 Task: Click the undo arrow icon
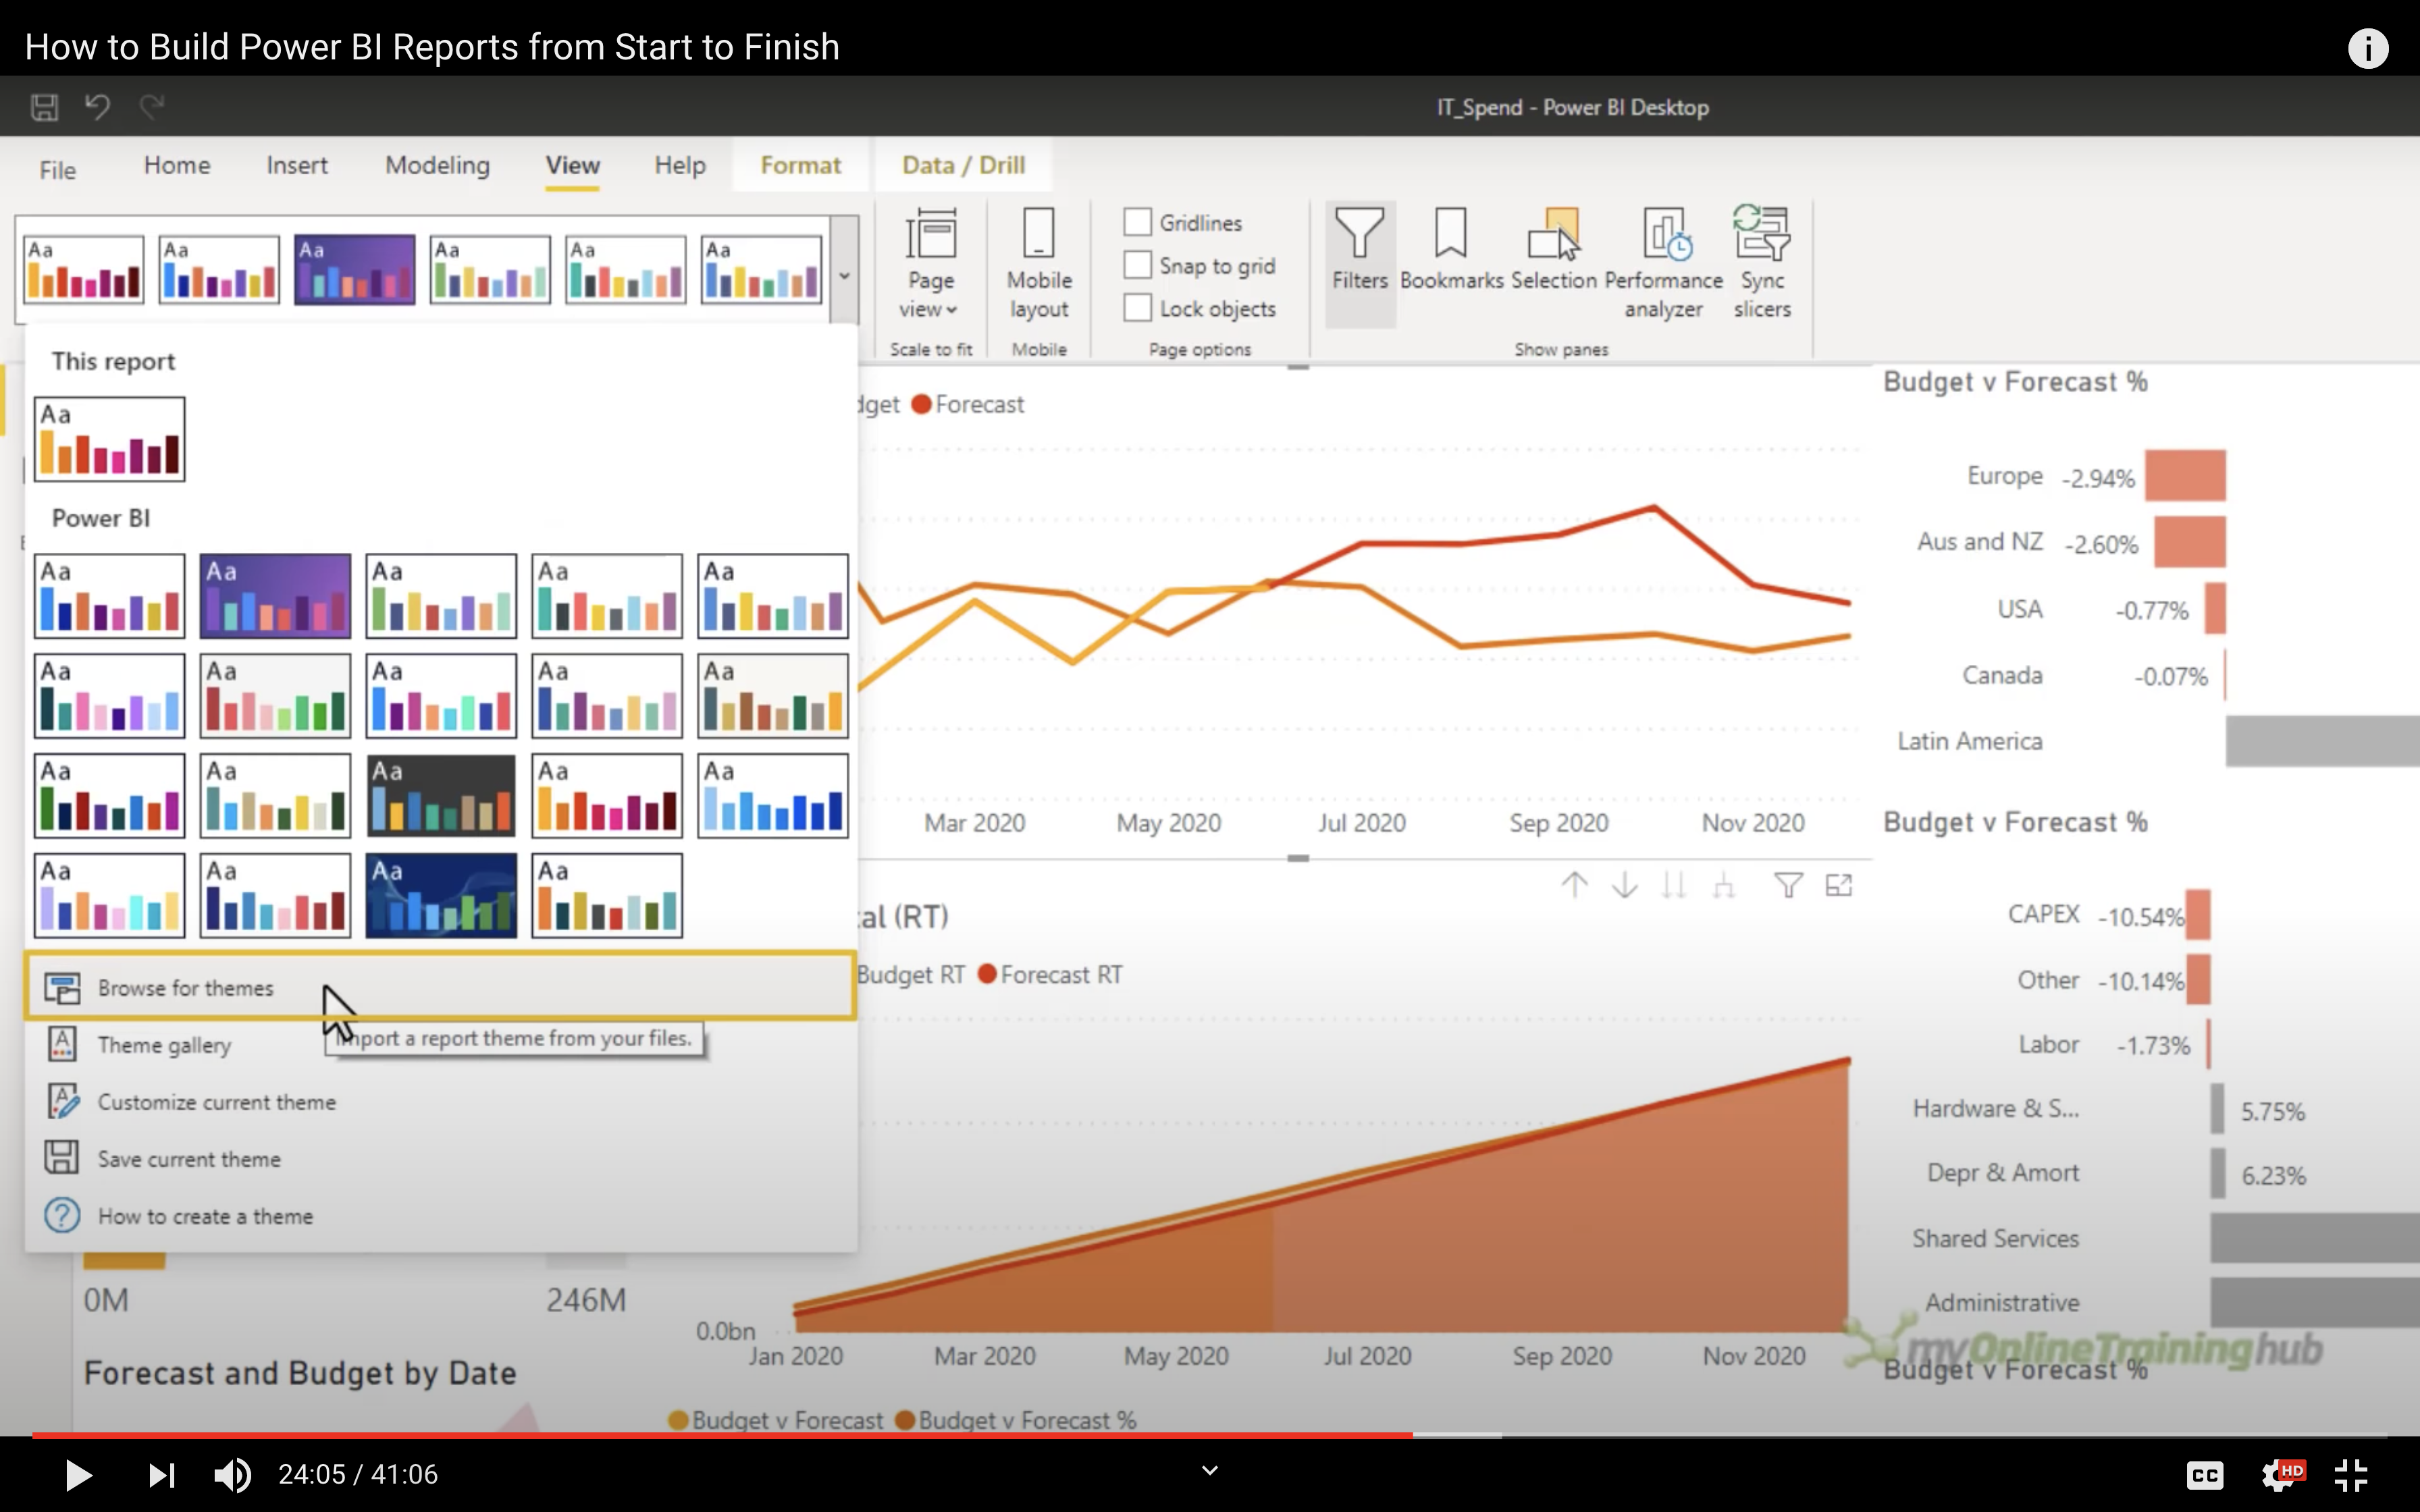tap(97, 107)
